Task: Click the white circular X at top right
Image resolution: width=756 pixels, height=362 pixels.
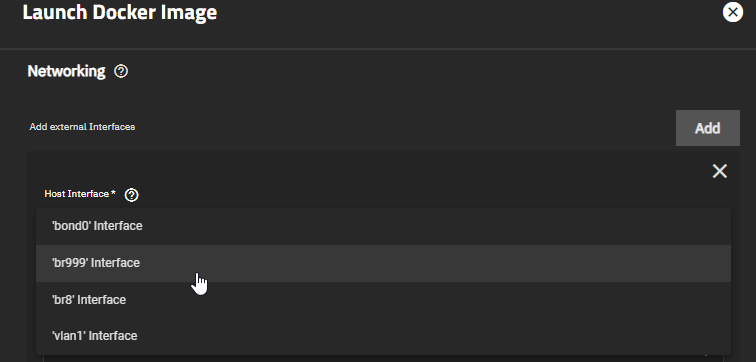Action: pos(732,12)
